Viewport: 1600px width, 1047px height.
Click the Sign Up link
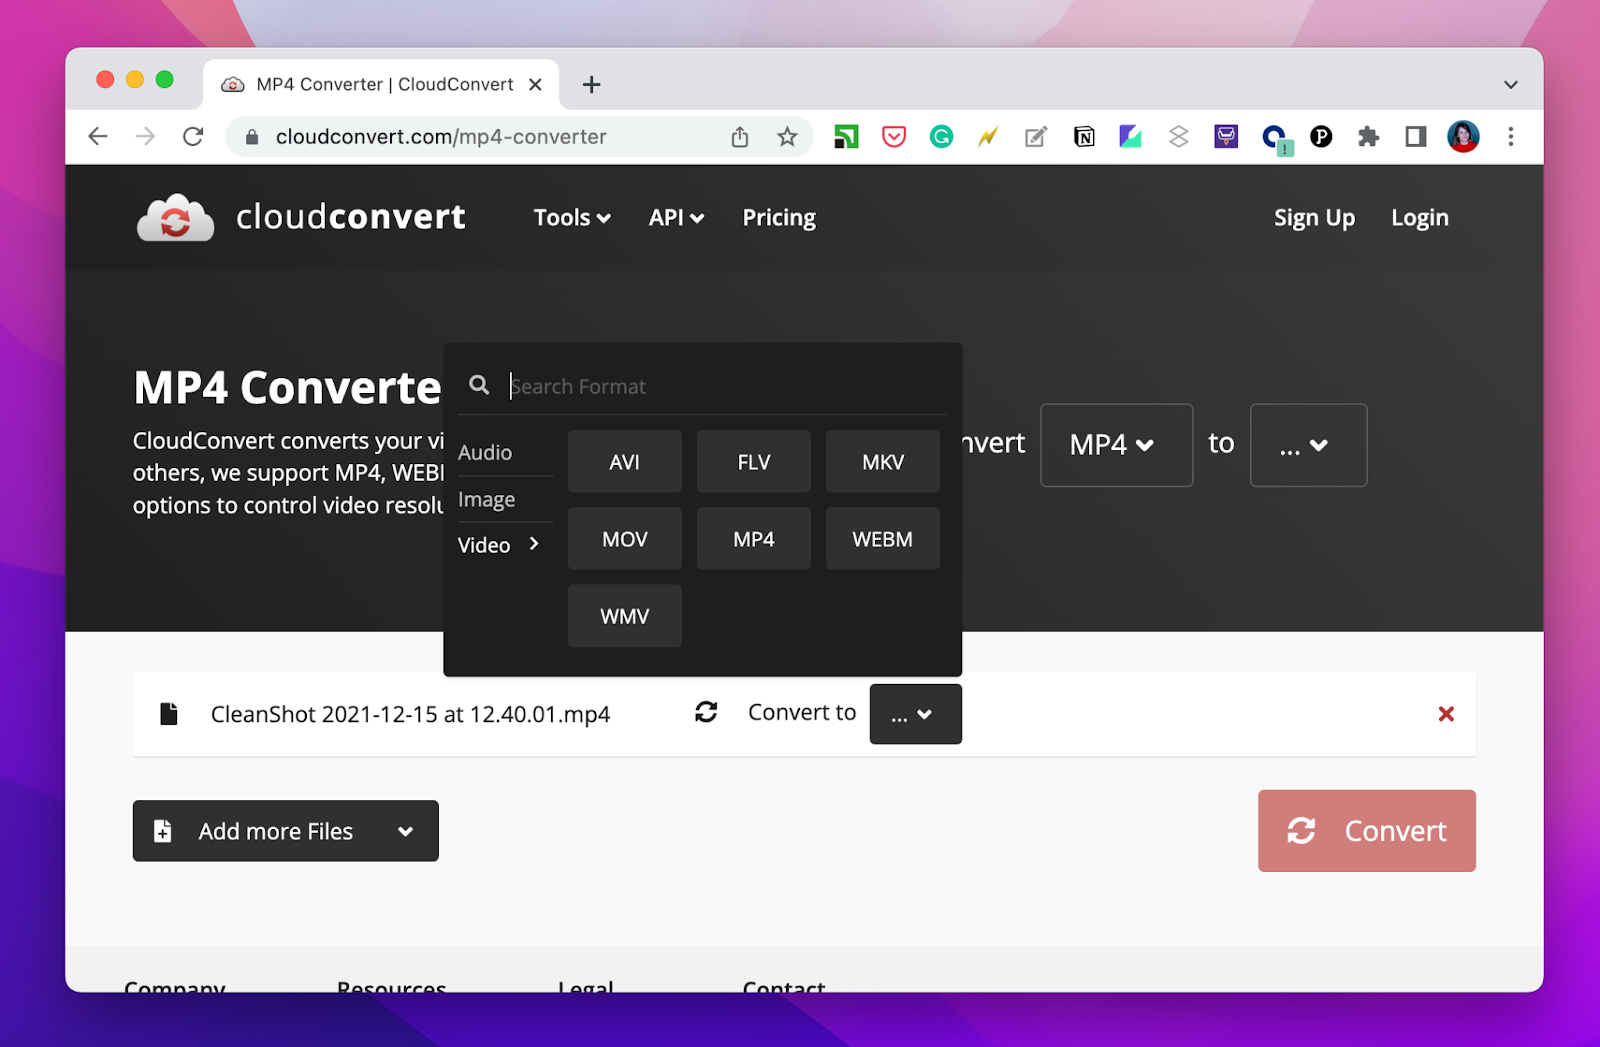click(x=1314, y=217)
